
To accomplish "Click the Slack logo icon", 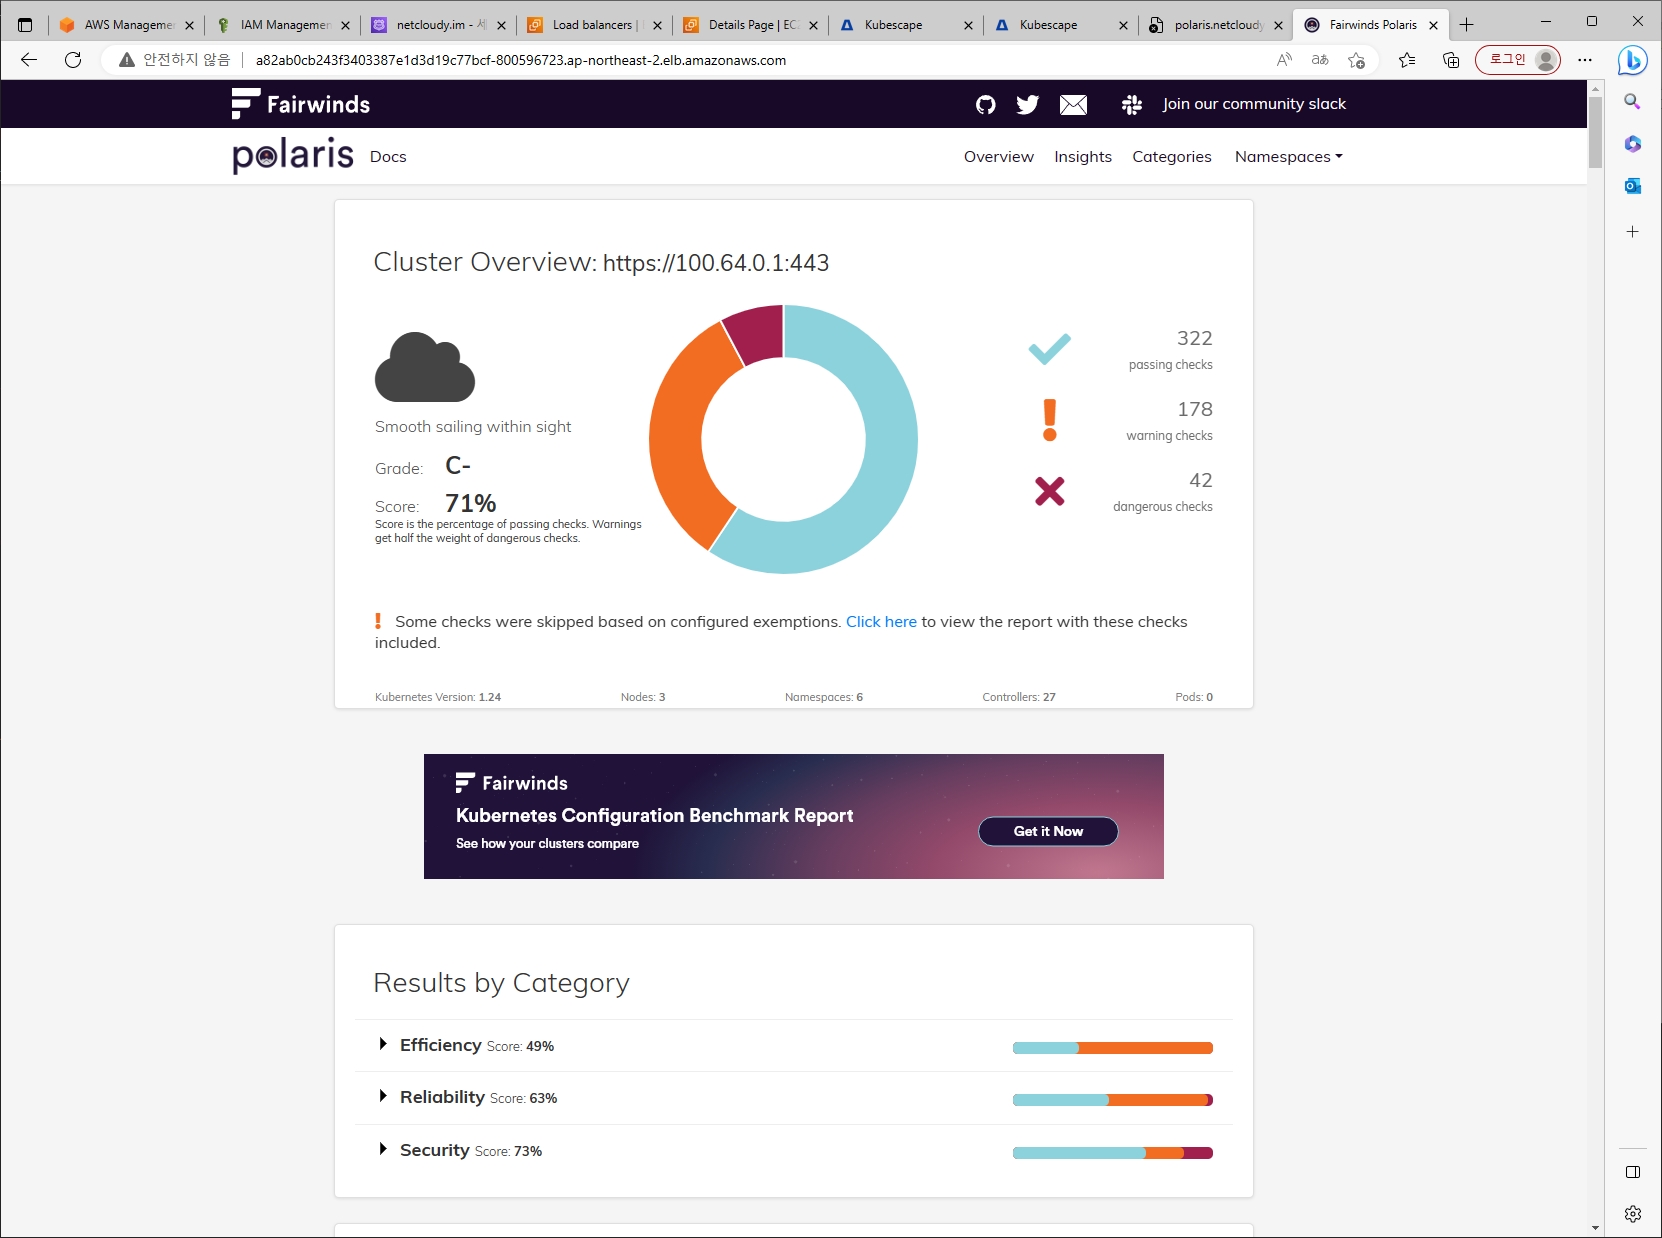I will [x=1132, y=104].
